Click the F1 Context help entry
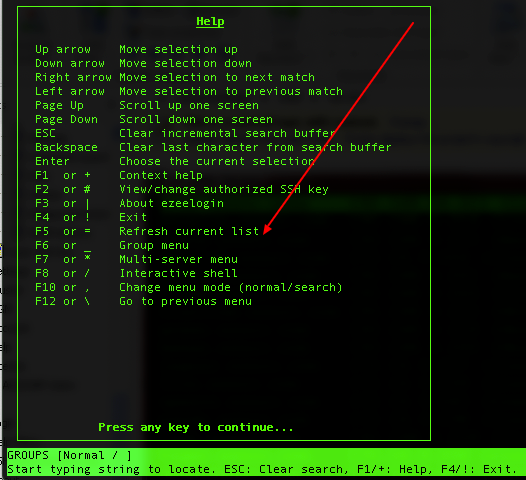Screen dimensions: 526x480 pyautogui.click(x=119, y=175)
